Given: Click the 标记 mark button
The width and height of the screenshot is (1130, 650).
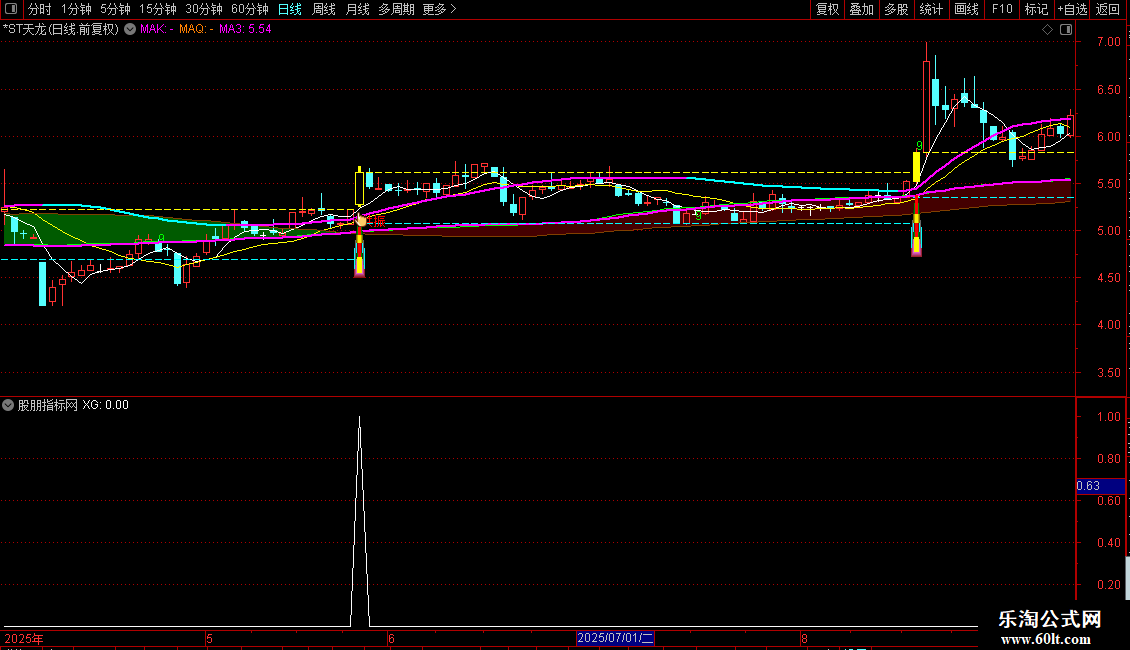Looking at the screenshot, I should click(x=1036, y=9).
